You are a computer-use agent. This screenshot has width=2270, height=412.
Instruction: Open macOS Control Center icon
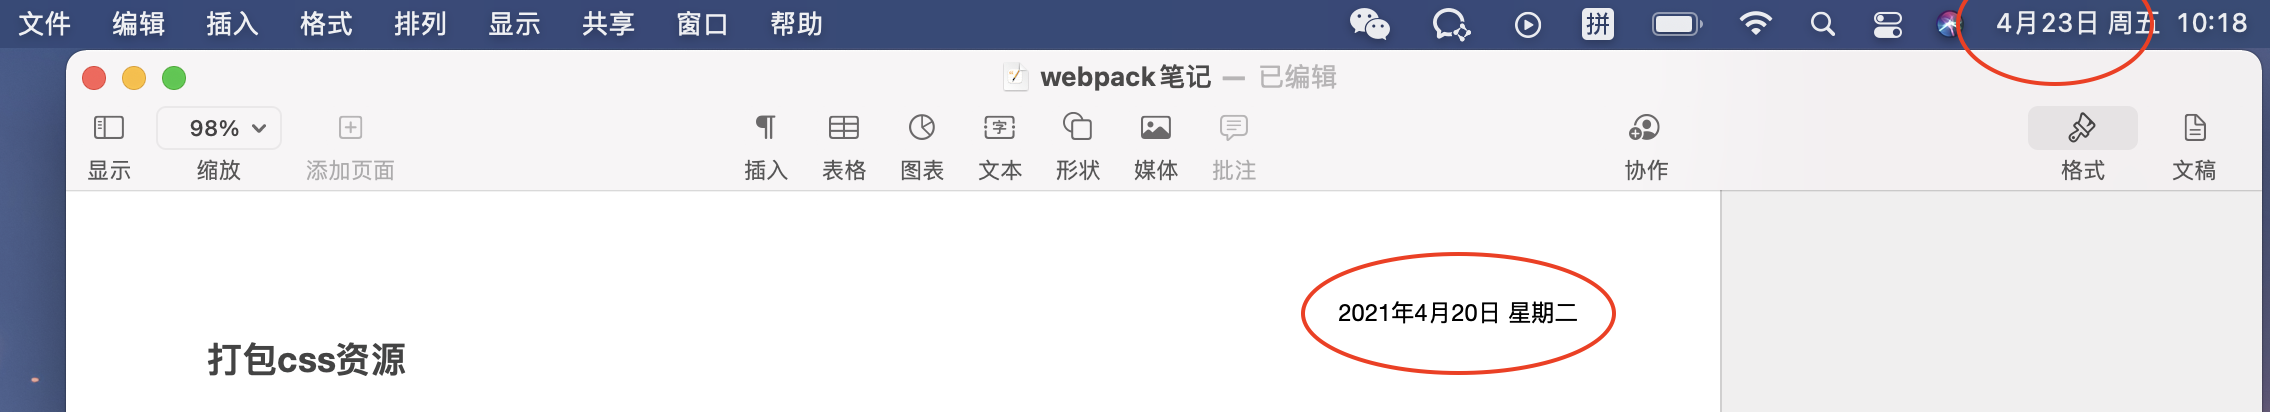click(1887, 24)
